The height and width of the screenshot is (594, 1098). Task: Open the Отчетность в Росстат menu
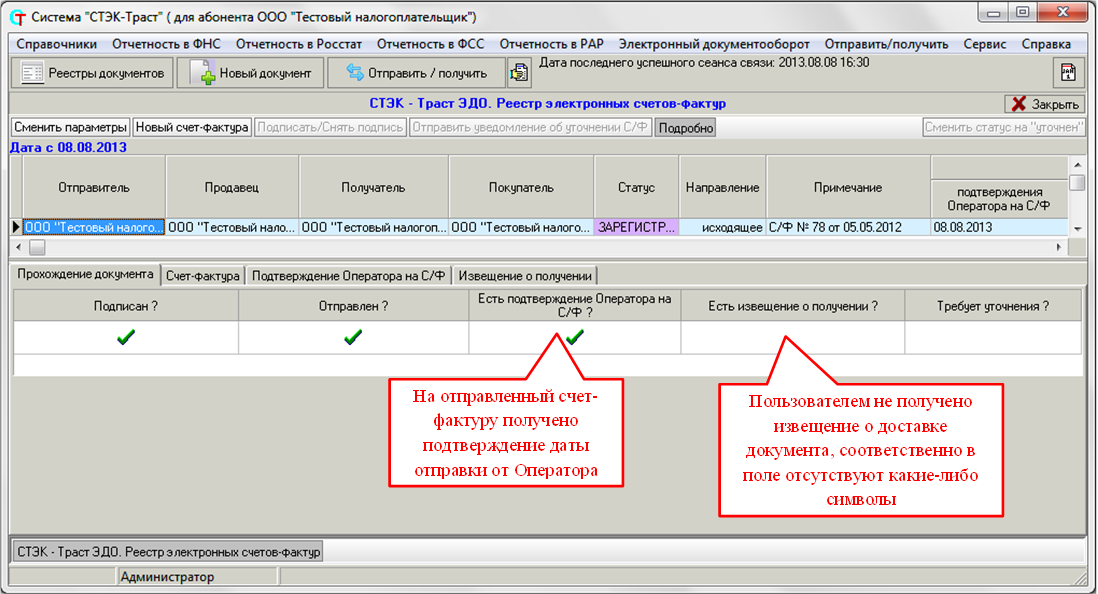(298, 44)
